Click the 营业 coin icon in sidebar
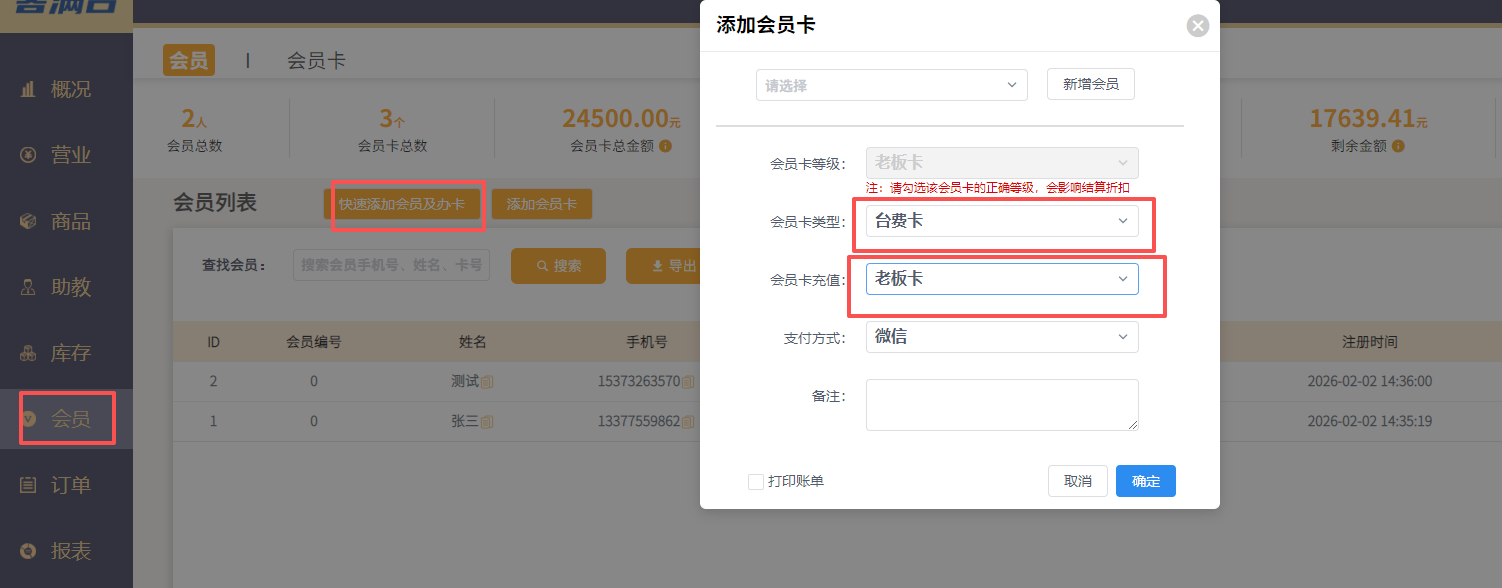Screen dimensions: 1502x588 pos(29,155)
